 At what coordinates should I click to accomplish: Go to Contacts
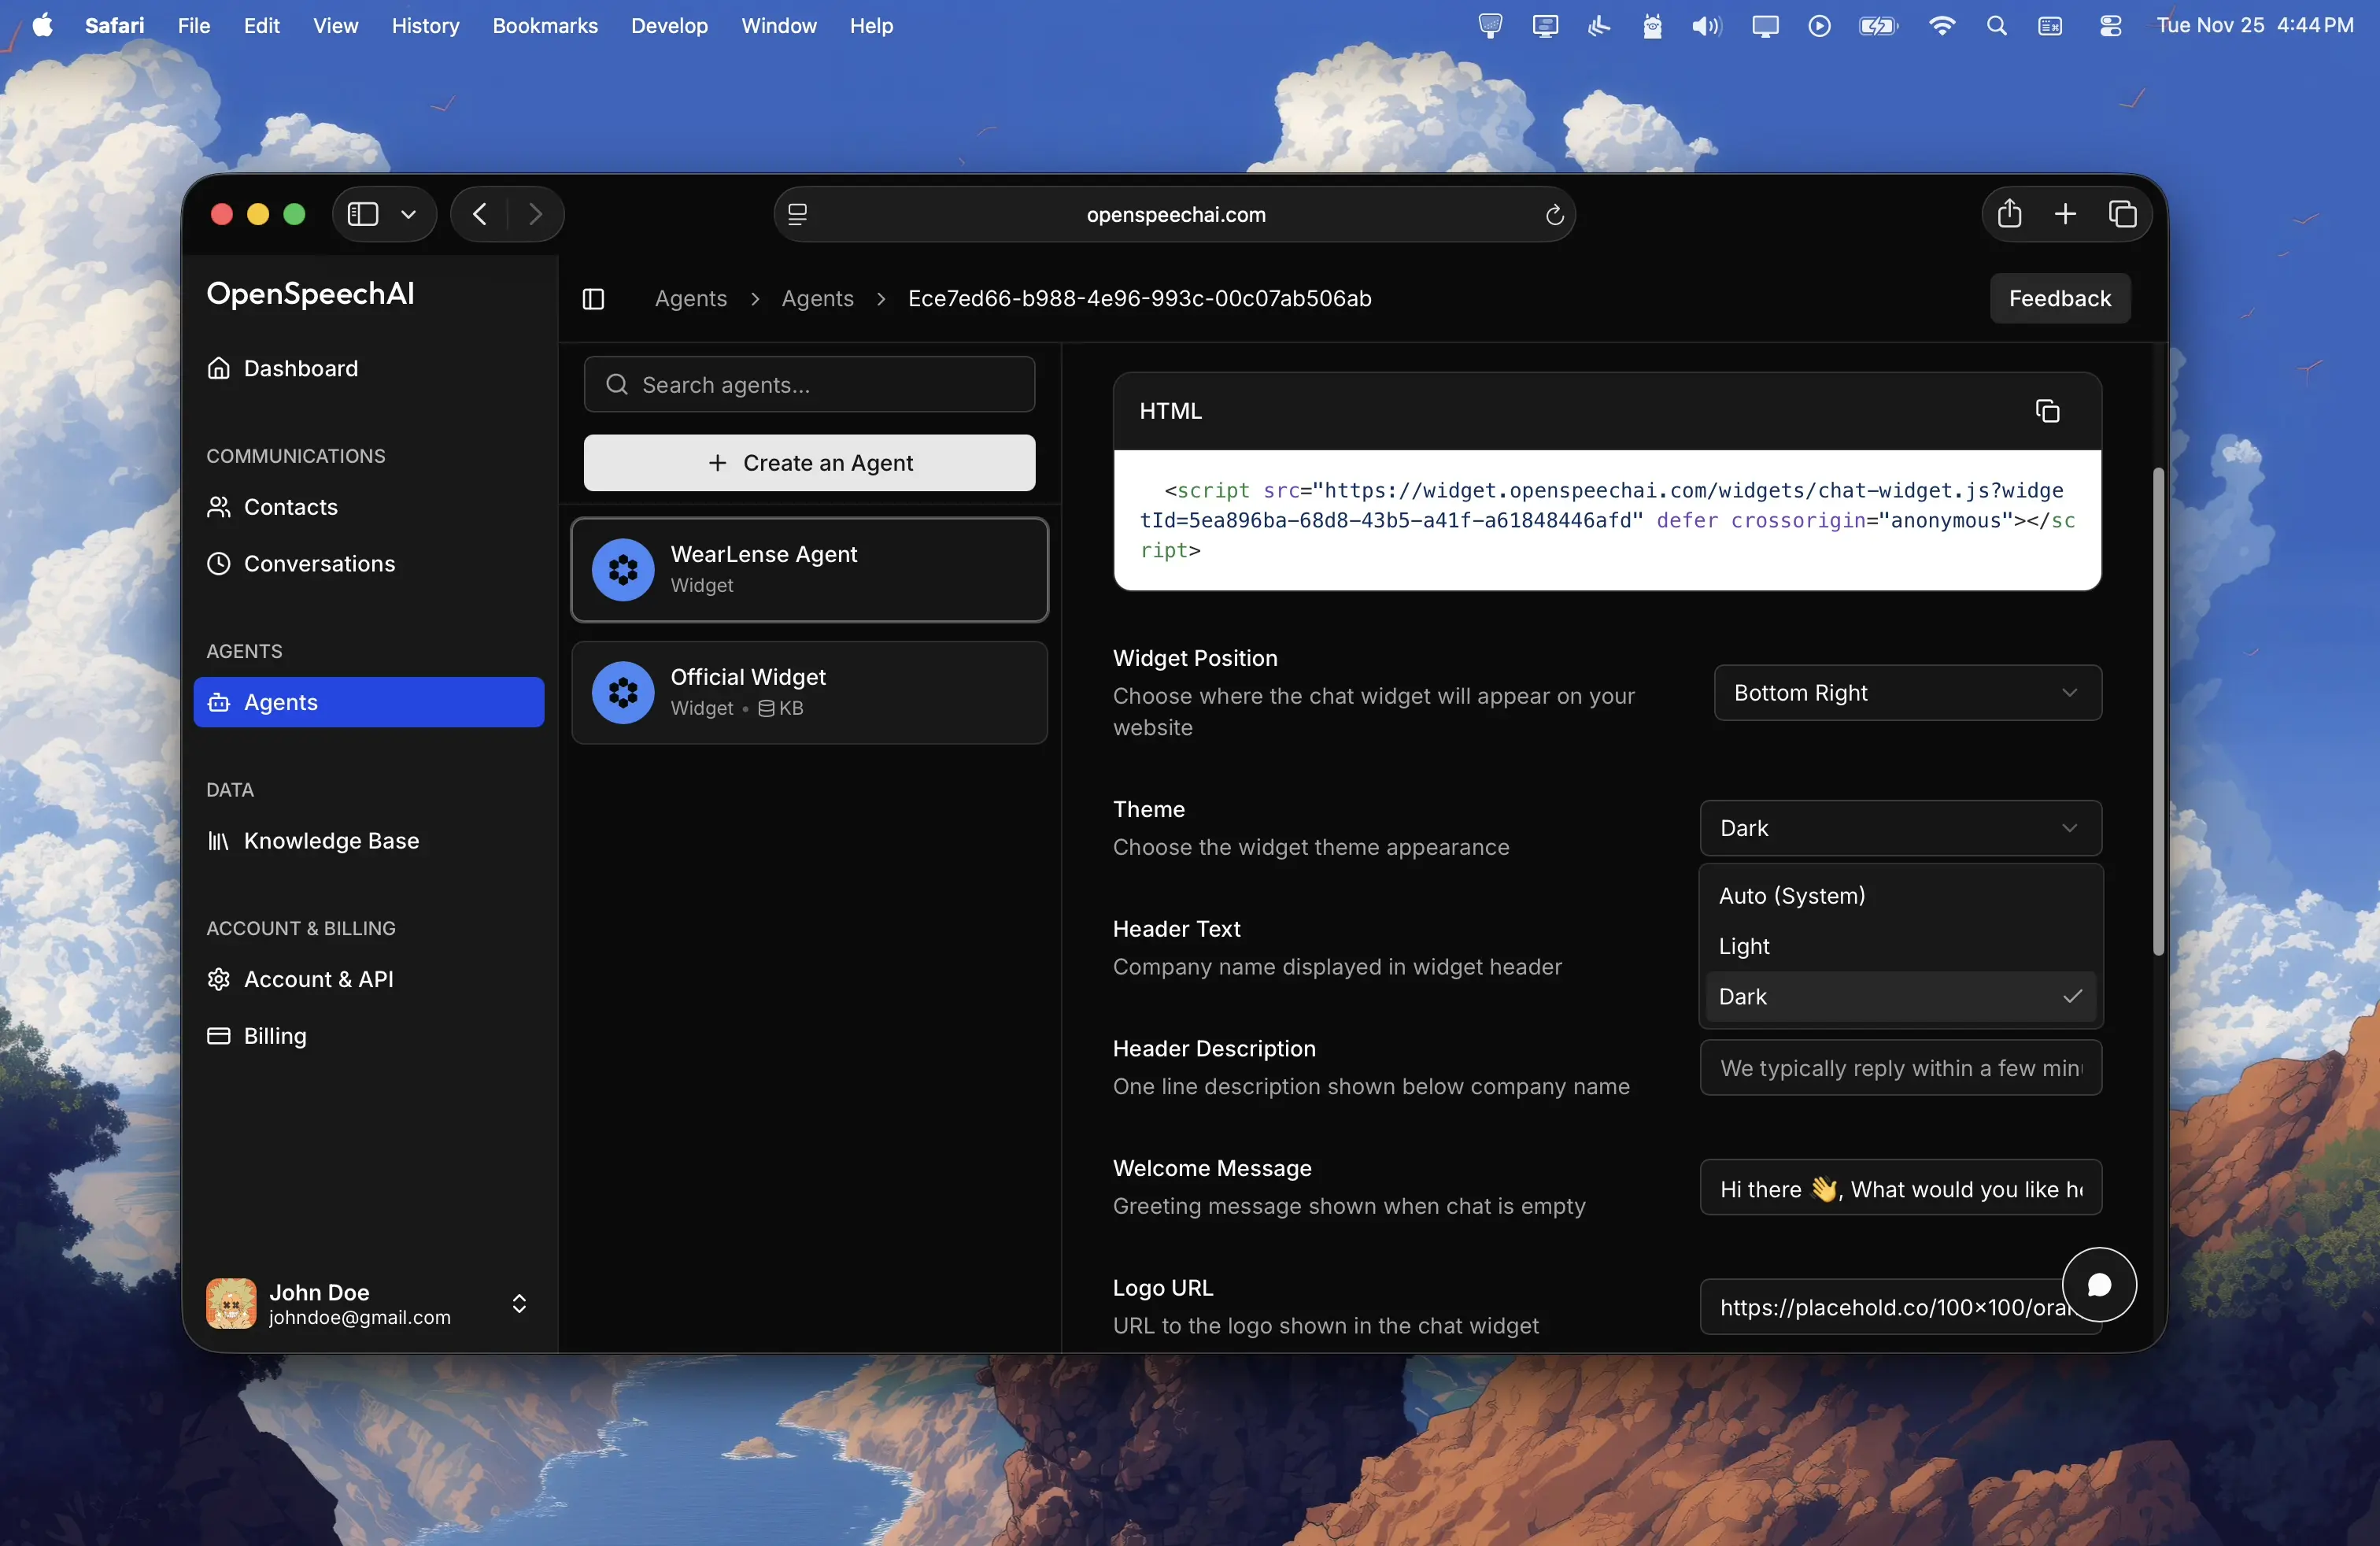[x=369, y=507]
